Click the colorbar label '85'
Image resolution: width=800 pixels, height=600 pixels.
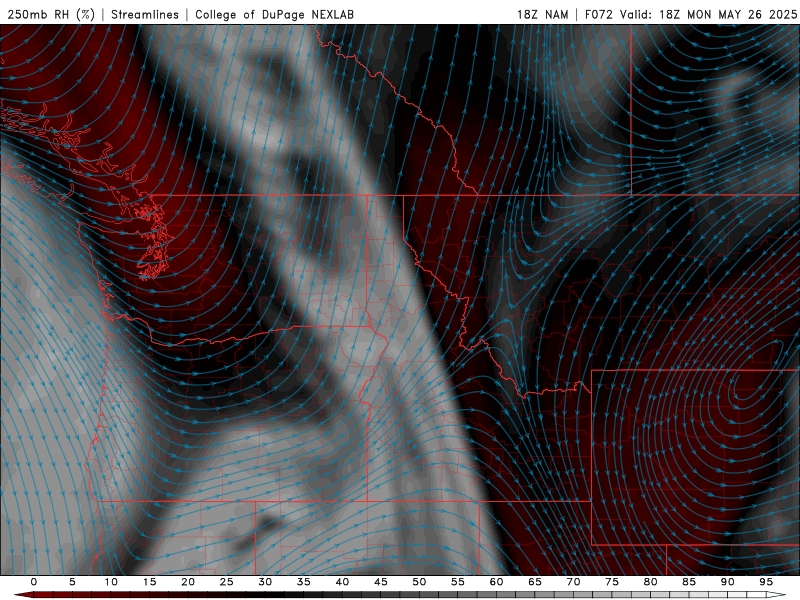[689, 582]
